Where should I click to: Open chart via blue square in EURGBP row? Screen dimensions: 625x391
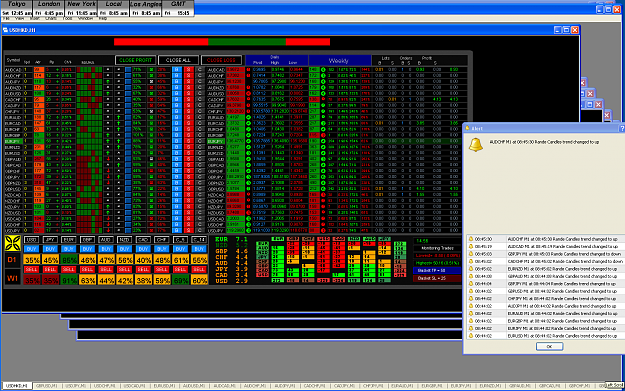point(128,135)
